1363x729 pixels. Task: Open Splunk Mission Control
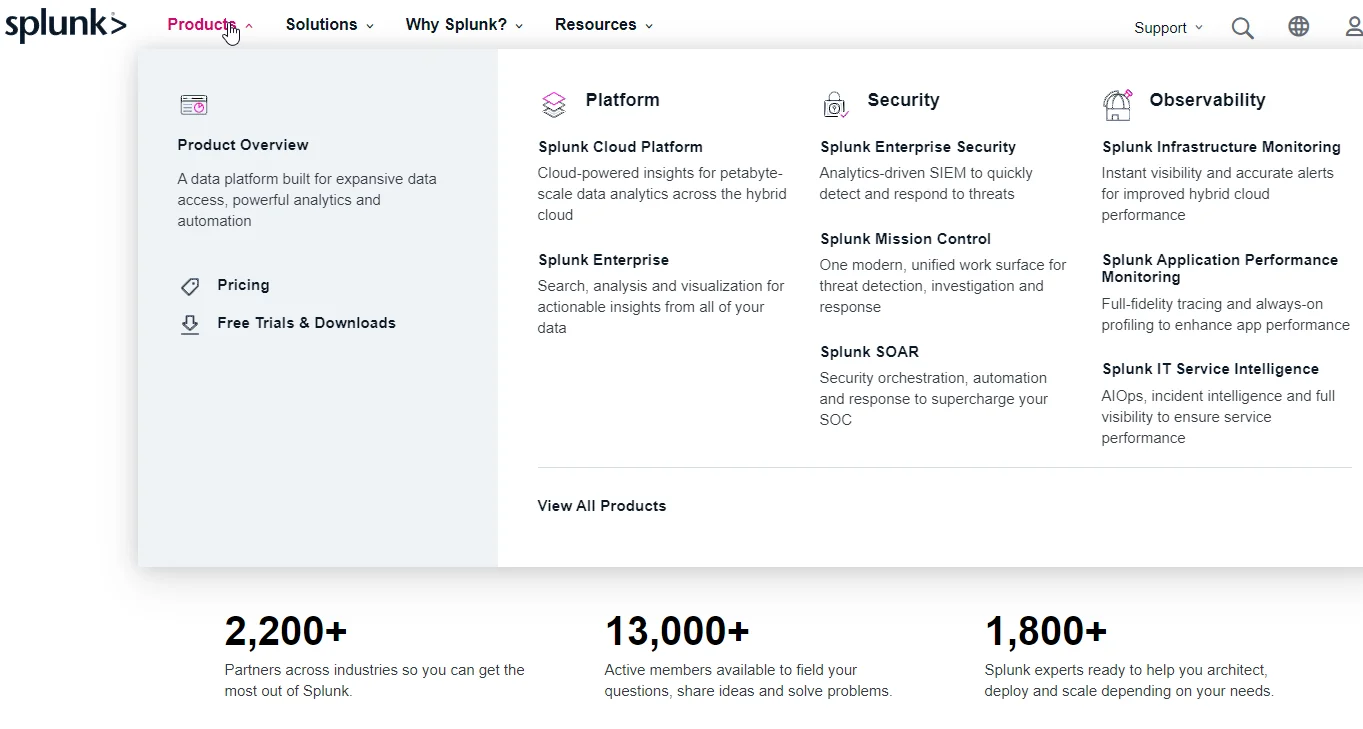[905, 239]
